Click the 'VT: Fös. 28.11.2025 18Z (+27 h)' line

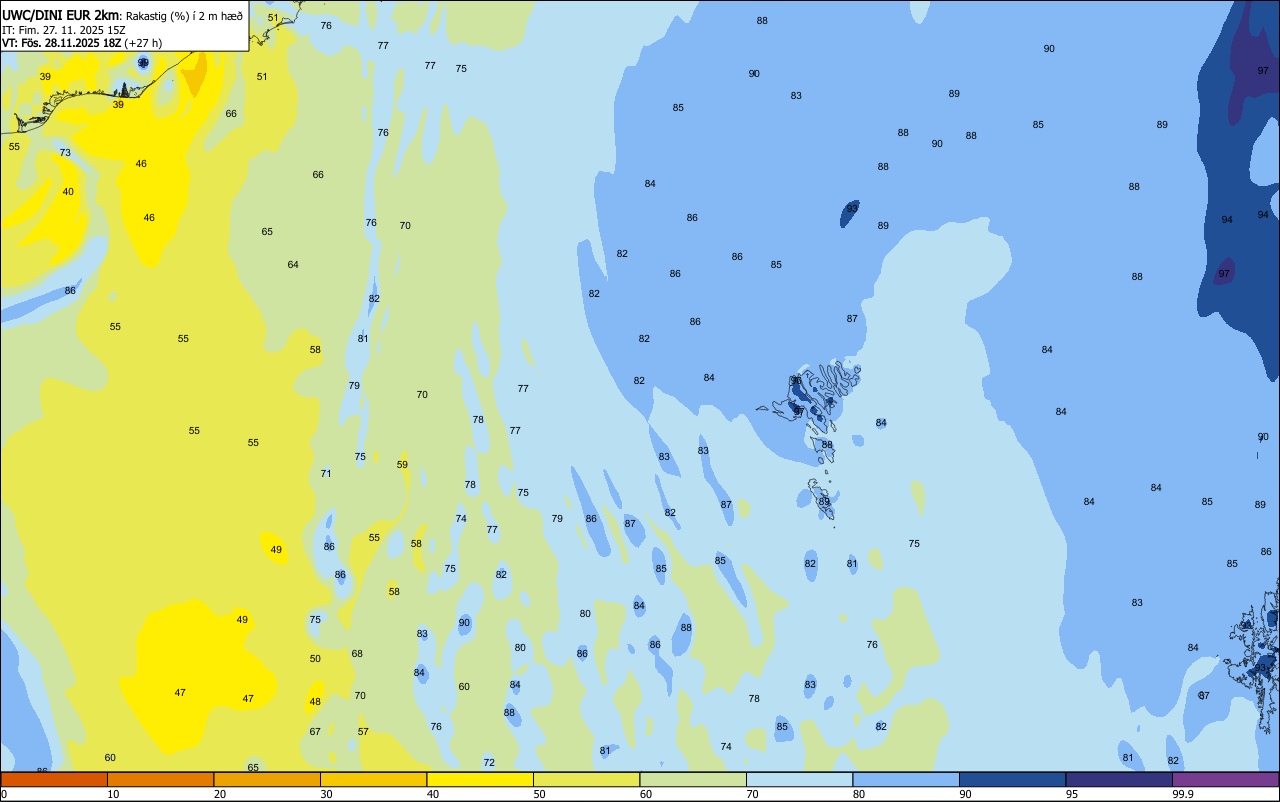coord(82,43)
